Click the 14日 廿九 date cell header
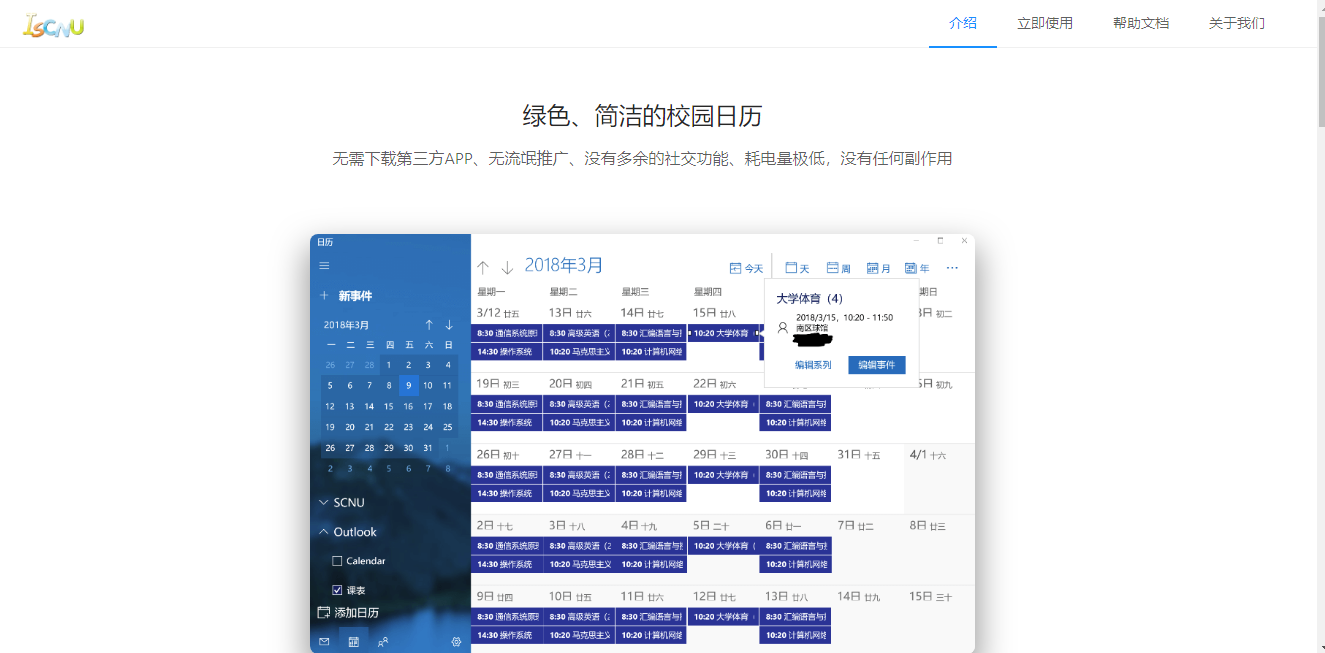The image size is (1325, 653). [859, 597]
